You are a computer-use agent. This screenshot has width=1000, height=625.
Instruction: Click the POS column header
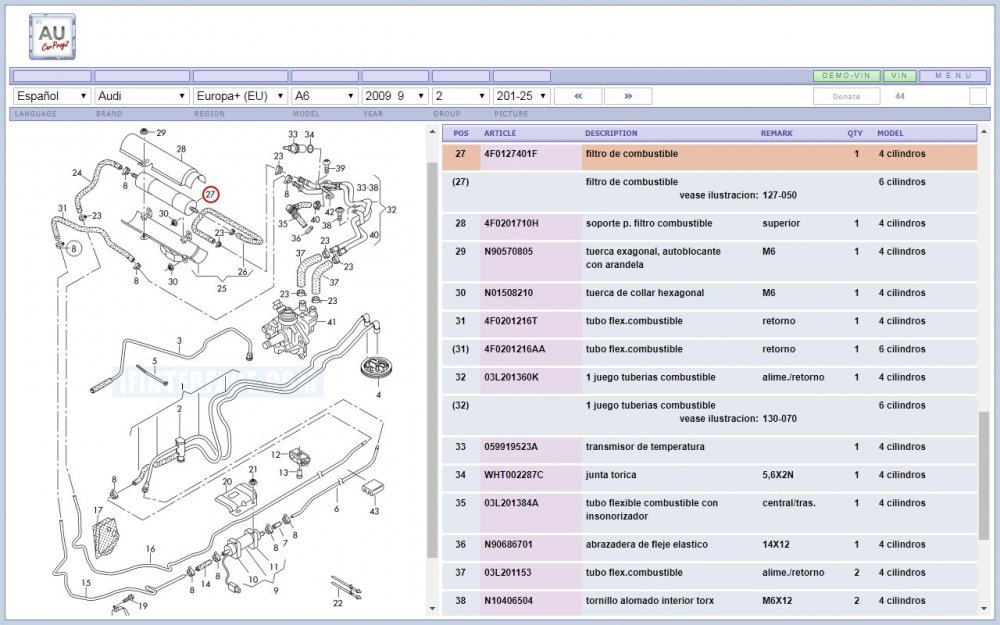pyautogui.click(x=460, y=133)
